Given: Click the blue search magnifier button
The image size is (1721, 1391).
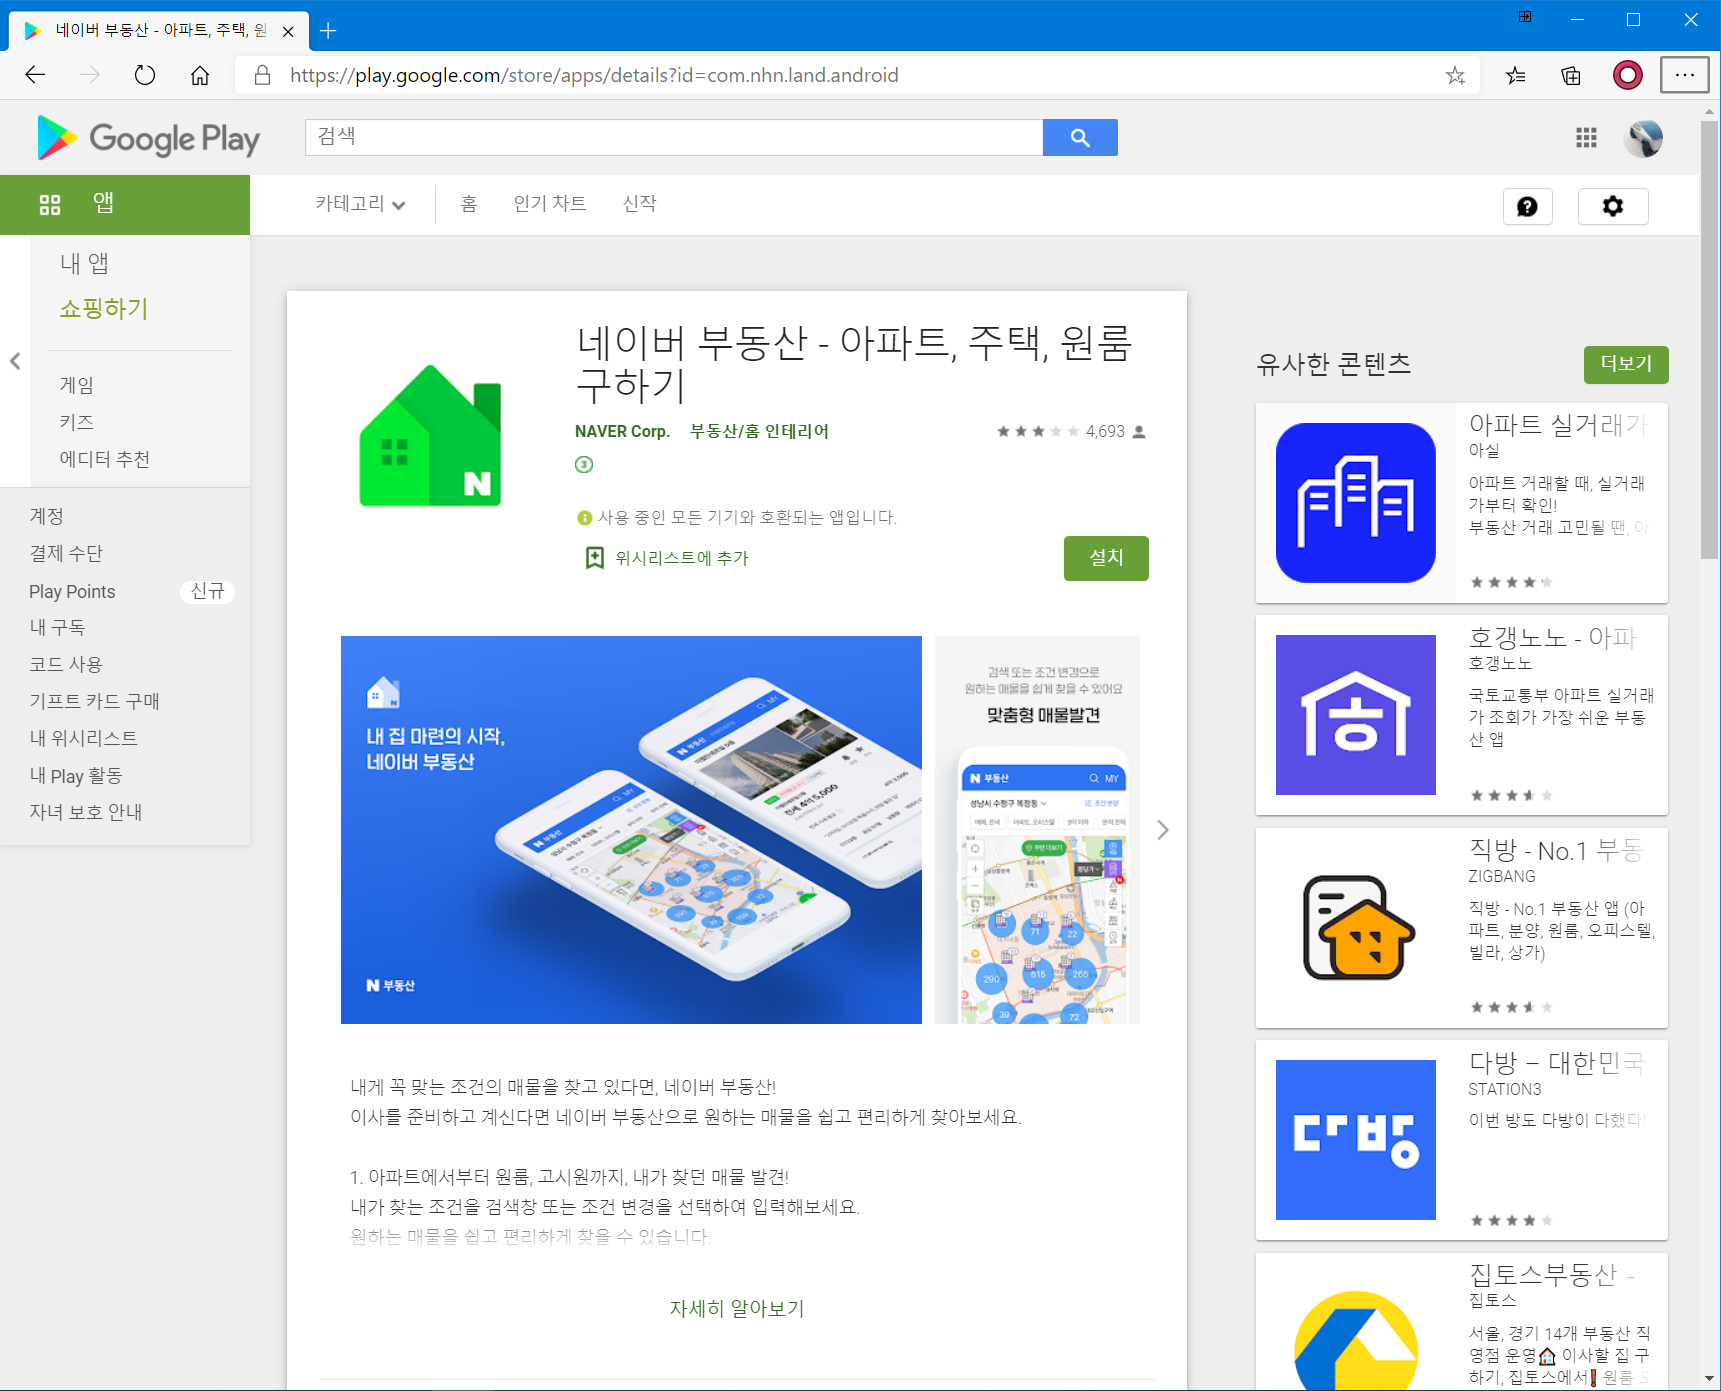Looking at the screenshot, I should point(1080,138).
